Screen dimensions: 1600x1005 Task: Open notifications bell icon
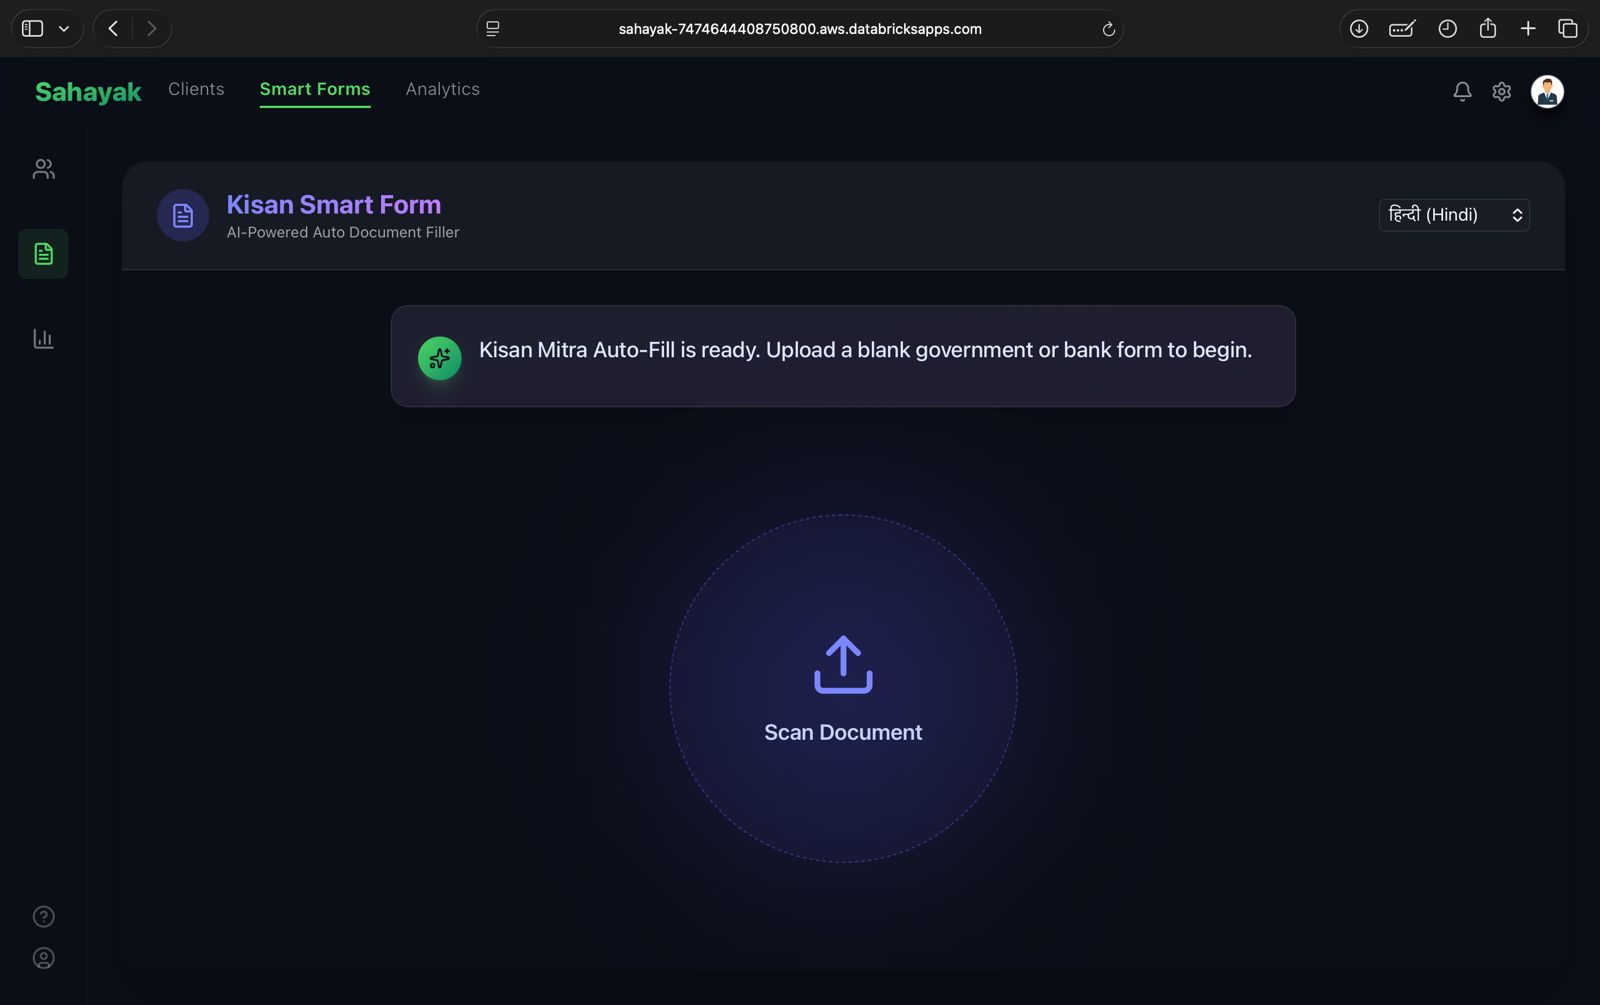coord(1462,92)
